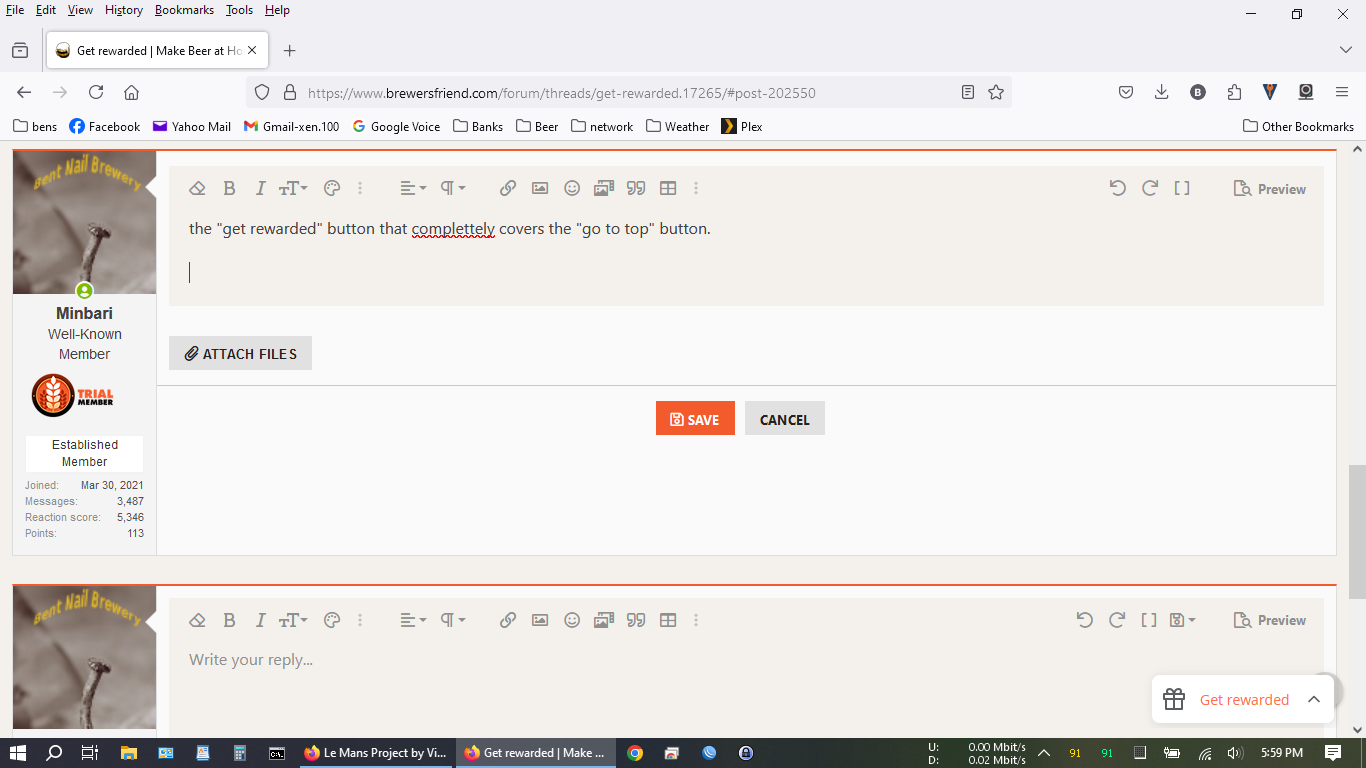1366x768 pixels.
Task: Expand paragraph format dropdown in top editor
Action: point(453,188)
